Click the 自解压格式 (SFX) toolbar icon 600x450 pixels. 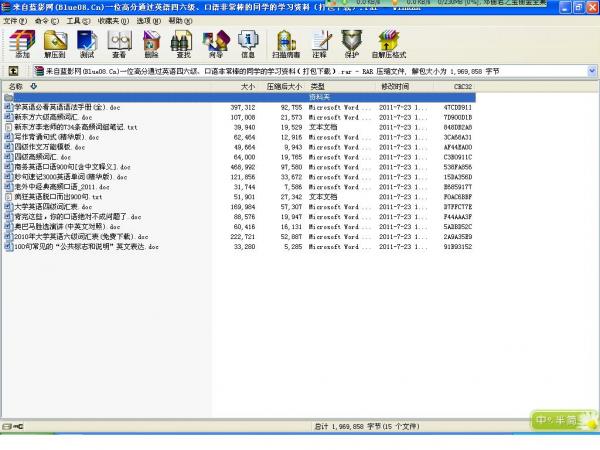tap(388, 44)
